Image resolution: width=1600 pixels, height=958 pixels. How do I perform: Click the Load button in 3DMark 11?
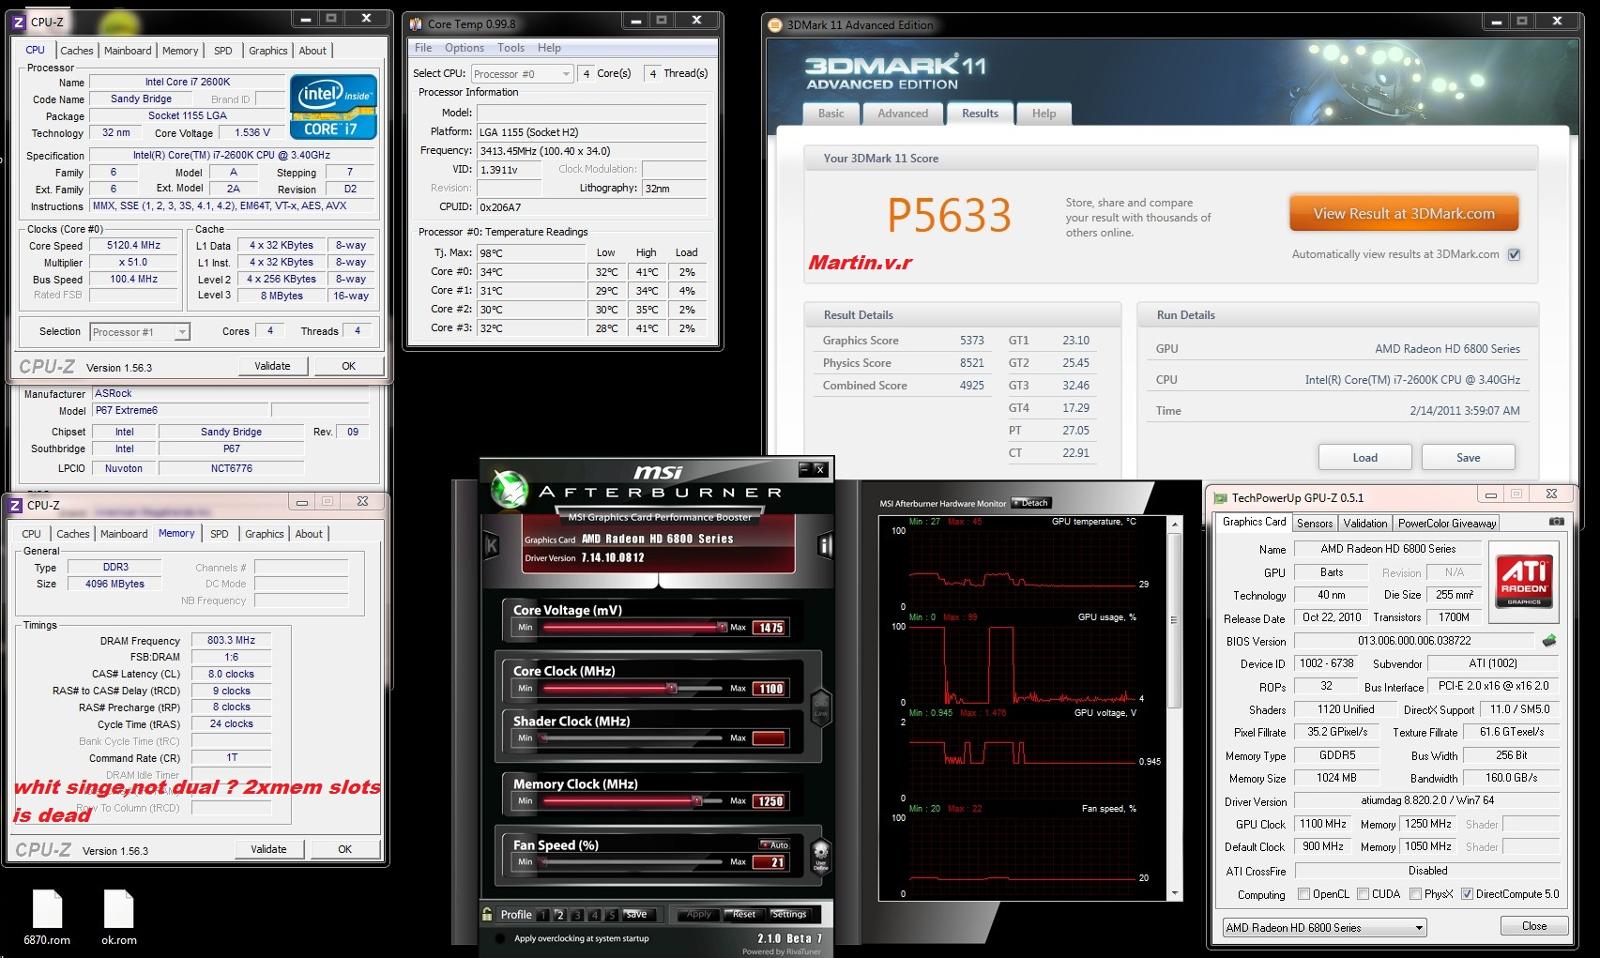click(x=1365, y=457)
